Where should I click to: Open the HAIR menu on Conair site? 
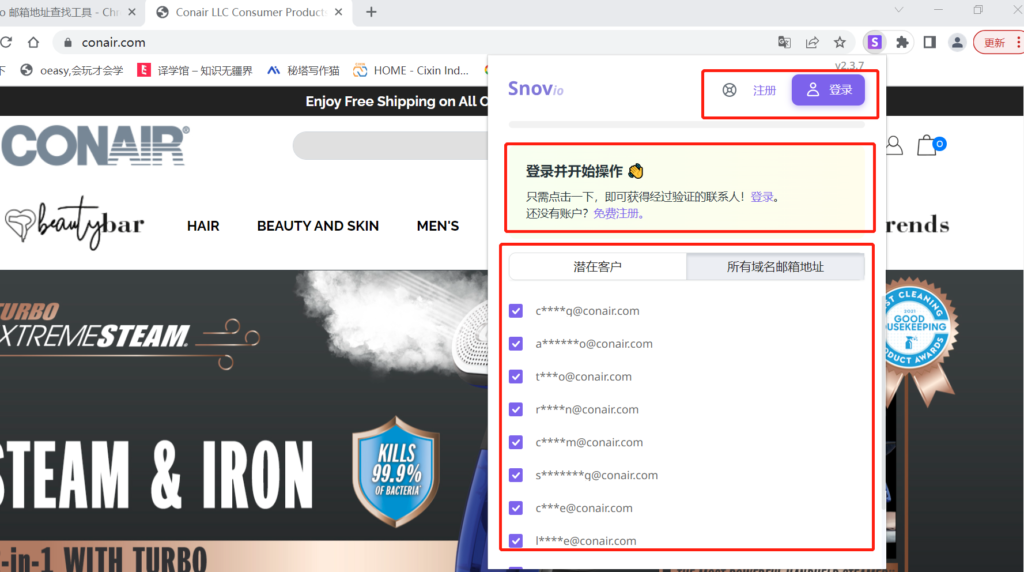[203, 226]
